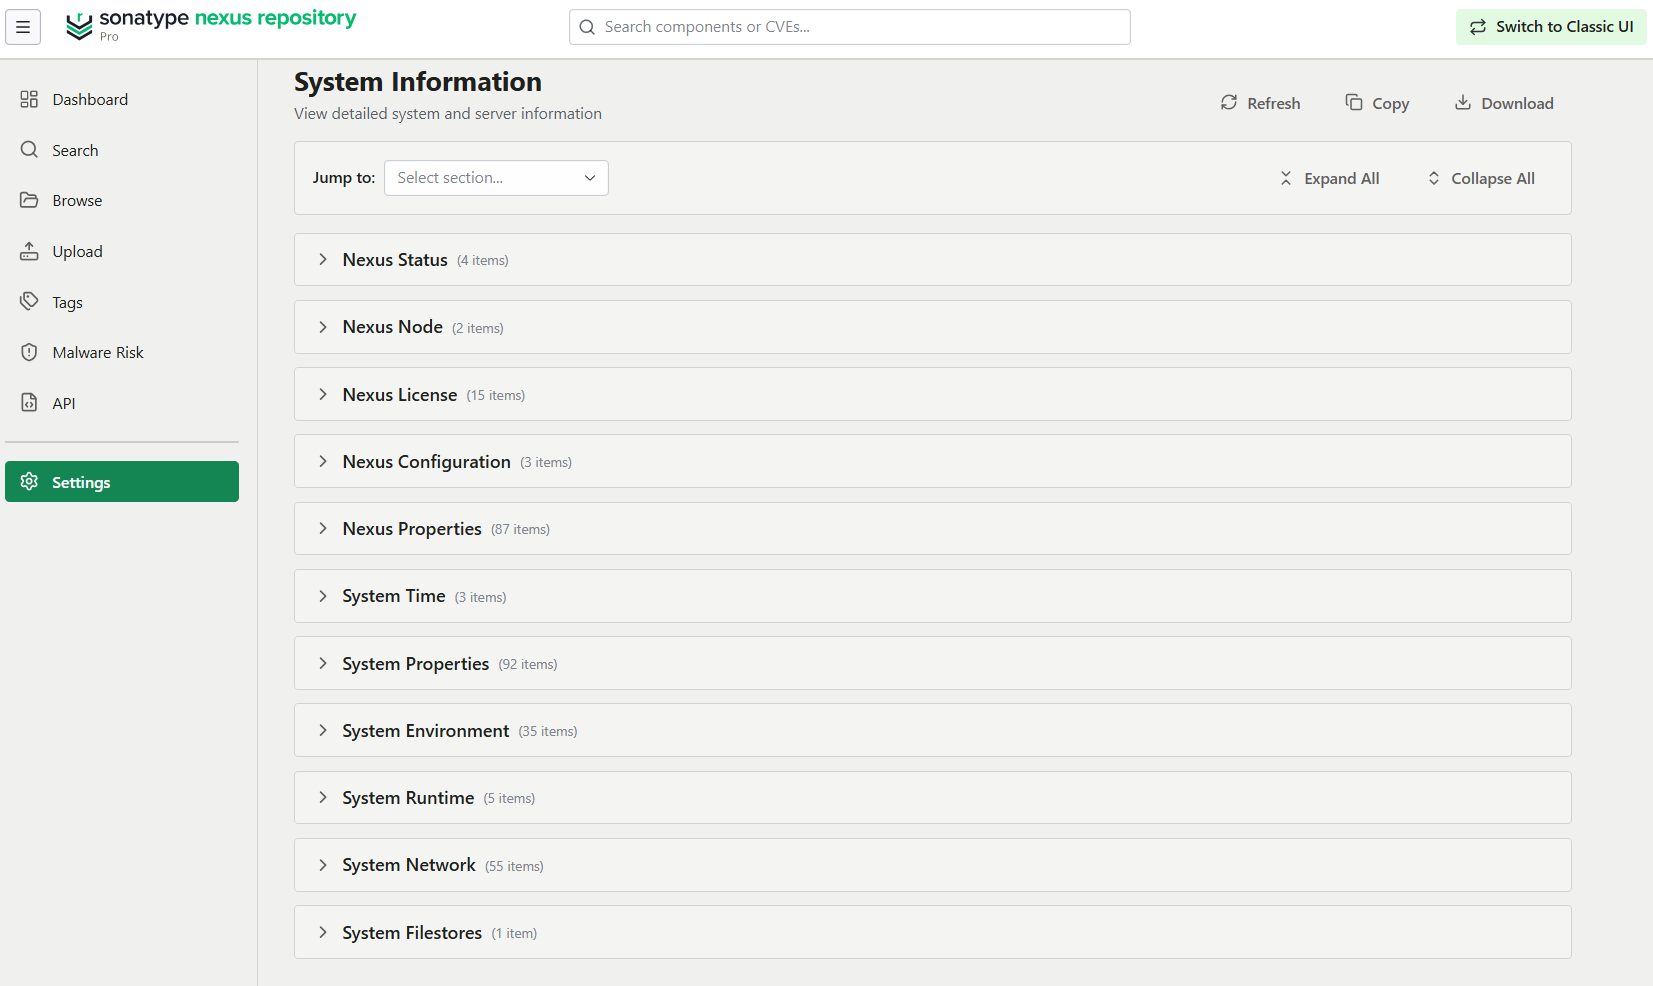Click the System Network section title text

point(409,865)
